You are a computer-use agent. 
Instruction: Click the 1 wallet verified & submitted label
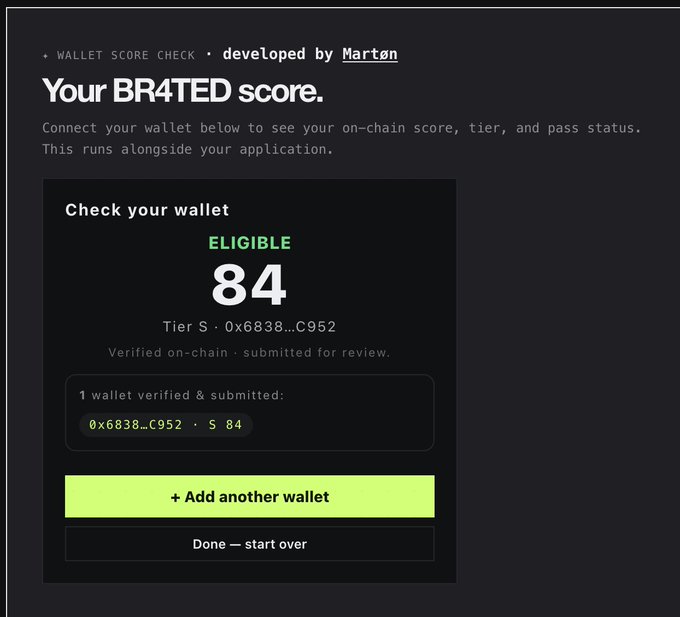(x=181, y=395)
